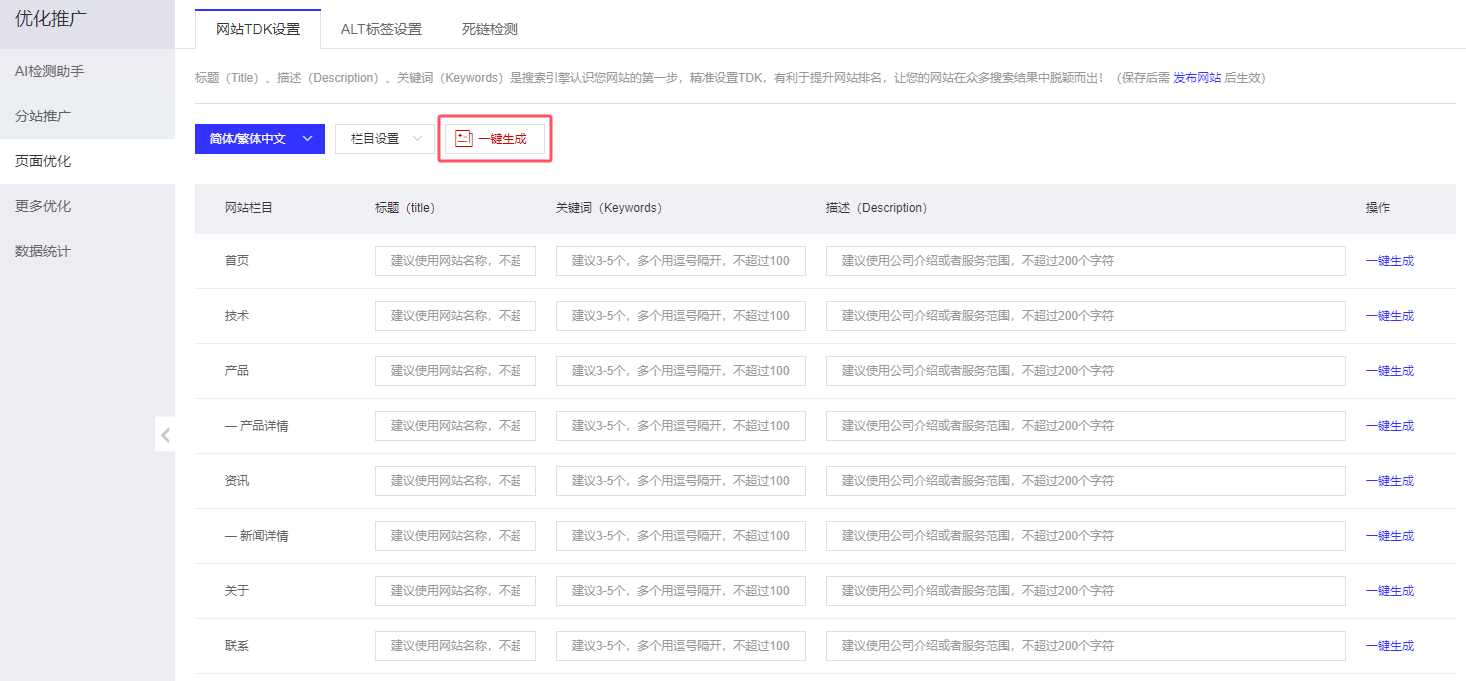1466x681 pixels.
Task: Select the 网站TDK设置 tab
Action: [x=259, y=29]
